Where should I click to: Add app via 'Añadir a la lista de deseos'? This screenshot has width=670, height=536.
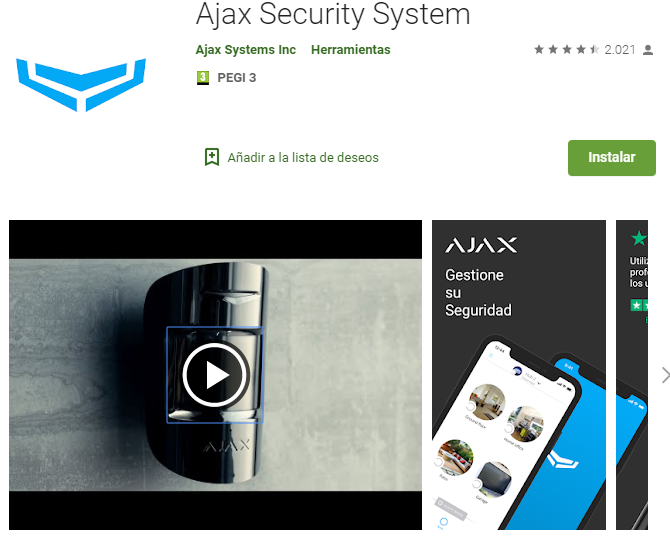point(303,158)
